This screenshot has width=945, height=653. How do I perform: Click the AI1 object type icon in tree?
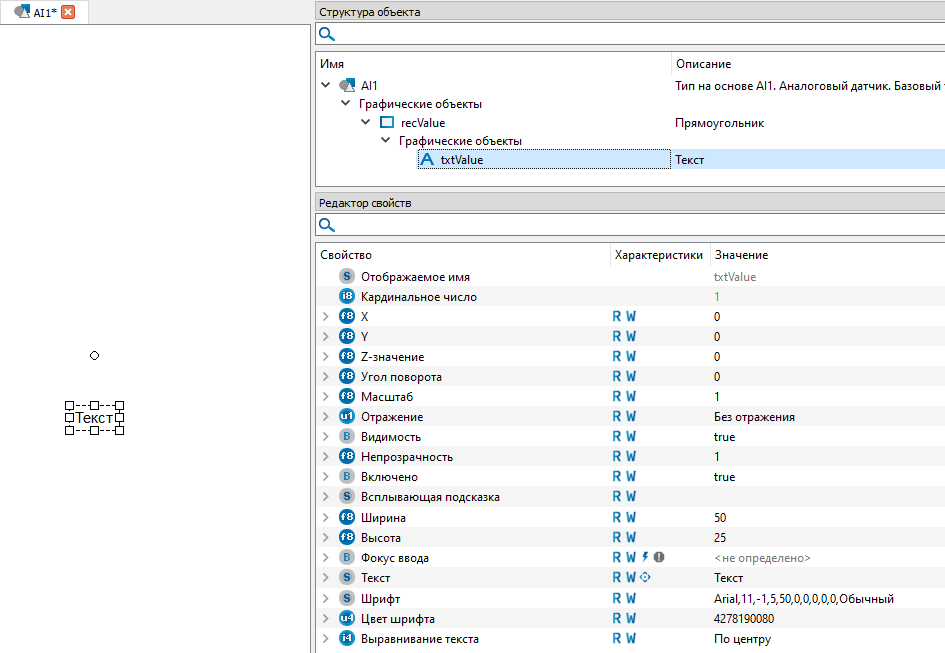click(x=347, y=86)
